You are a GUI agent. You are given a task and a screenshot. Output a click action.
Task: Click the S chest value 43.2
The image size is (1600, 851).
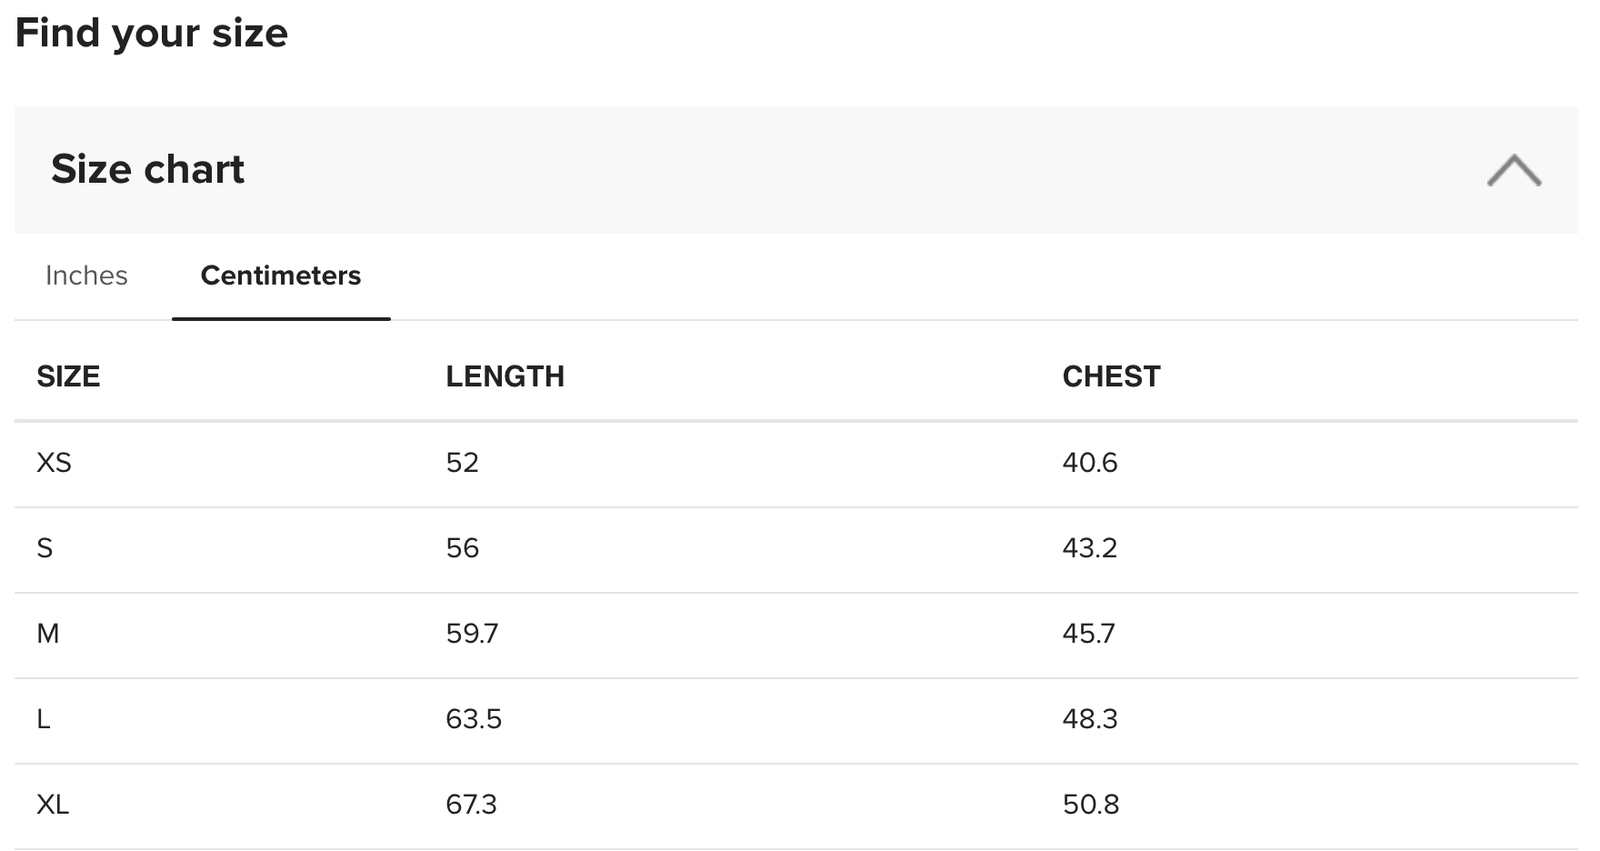click(1090, 548)
